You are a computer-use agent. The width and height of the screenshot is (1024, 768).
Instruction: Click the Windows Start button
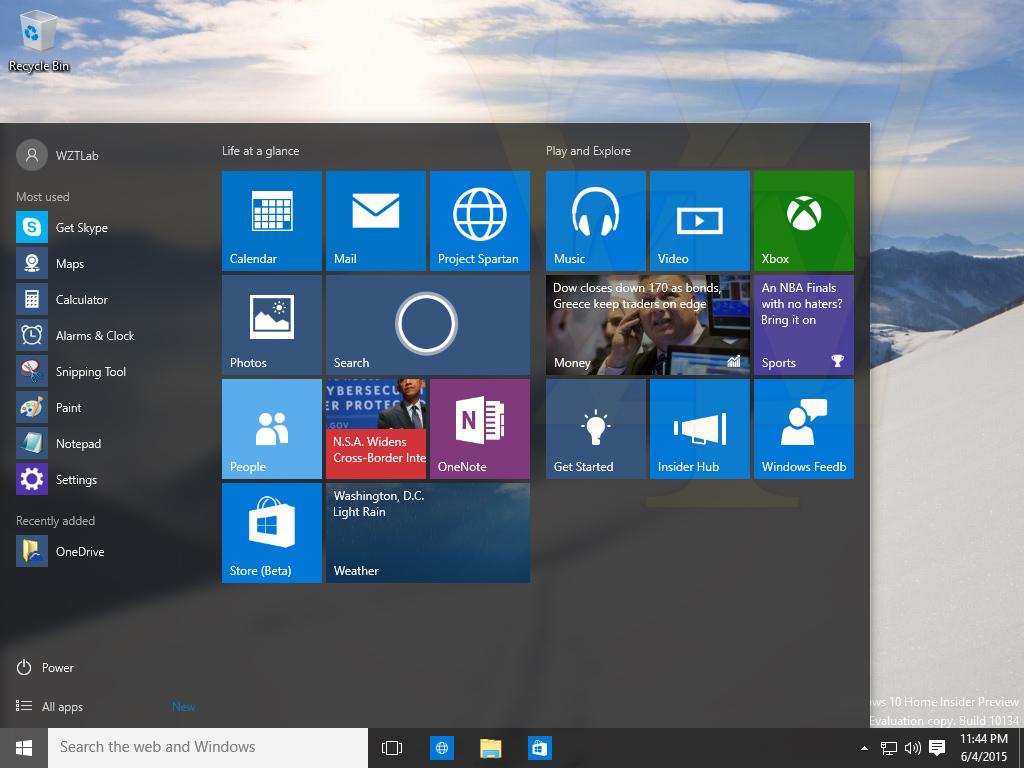click(x=24, y=748)
